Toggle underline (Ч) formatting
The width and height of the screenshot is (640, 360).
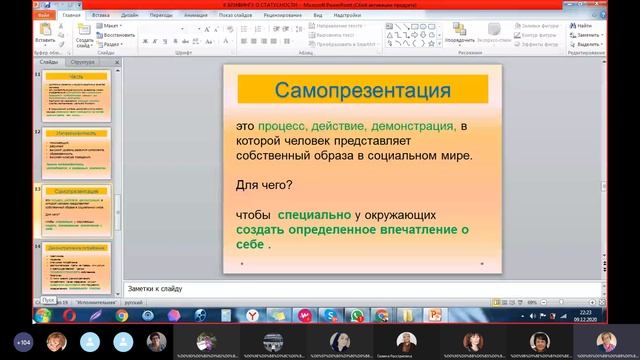click(165, 41)
